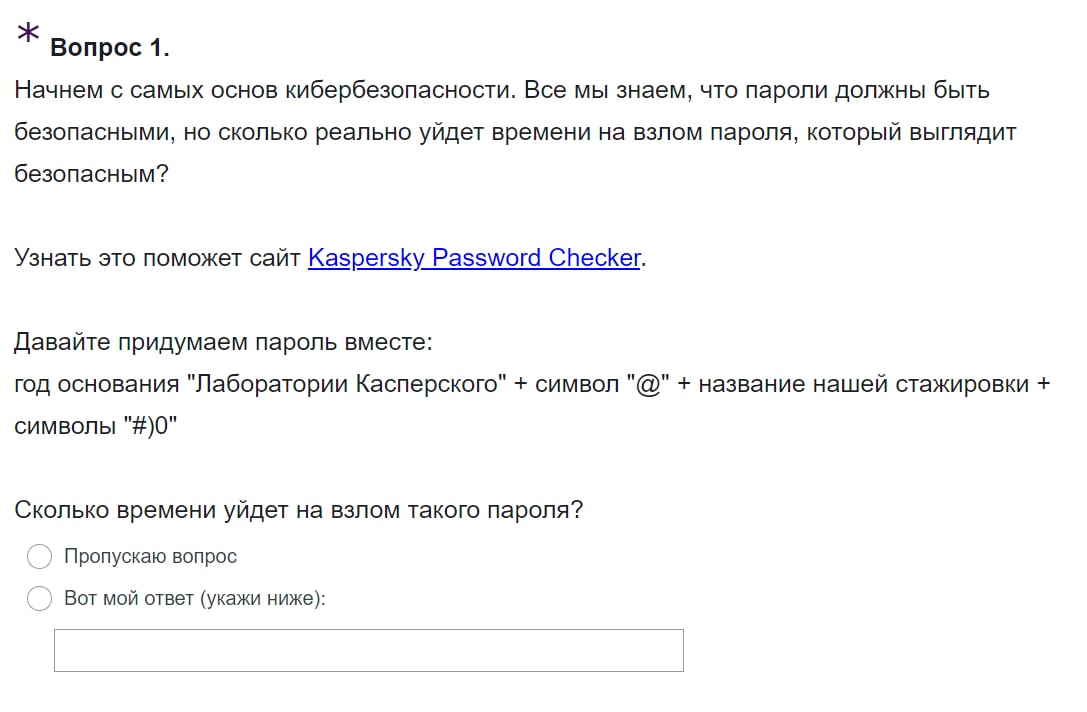The height and width of the screenshot is (712, 1087).
Task: Click the line "Давайте придумаем пароль вместе:"
Action: pos(223,343)
